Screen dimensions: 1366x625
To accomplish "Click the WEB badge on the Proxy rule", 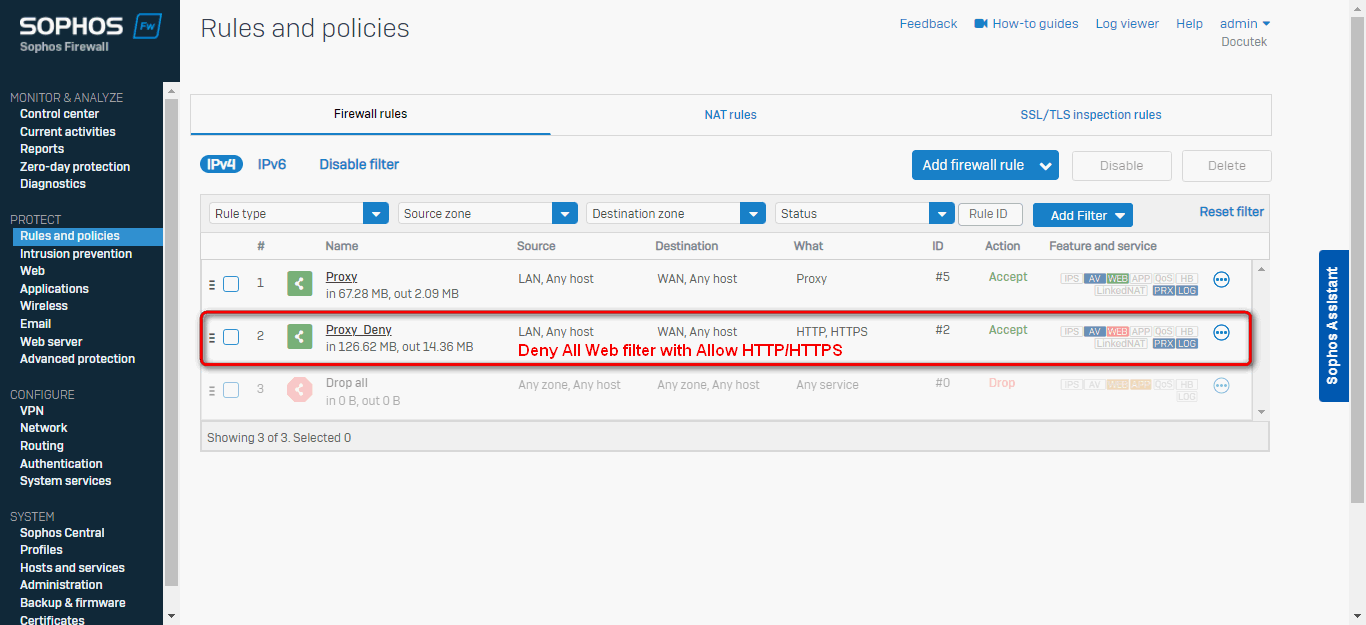I will point(1117,278).
